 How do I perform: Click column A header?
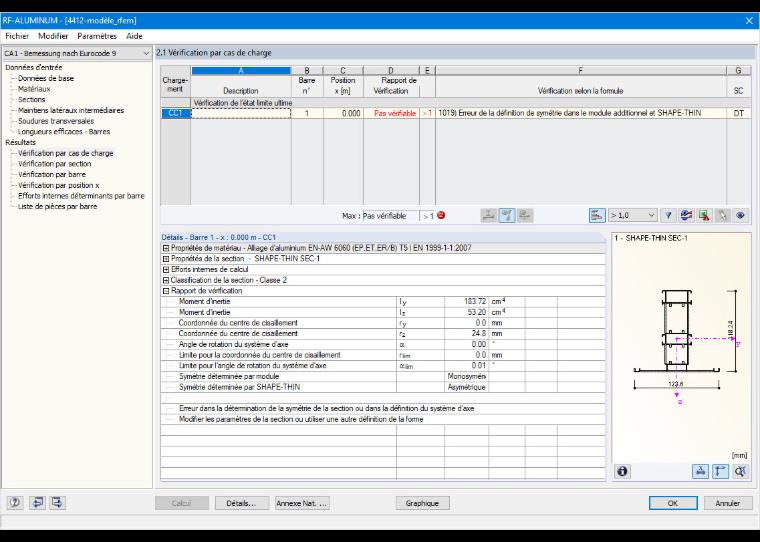241,70
